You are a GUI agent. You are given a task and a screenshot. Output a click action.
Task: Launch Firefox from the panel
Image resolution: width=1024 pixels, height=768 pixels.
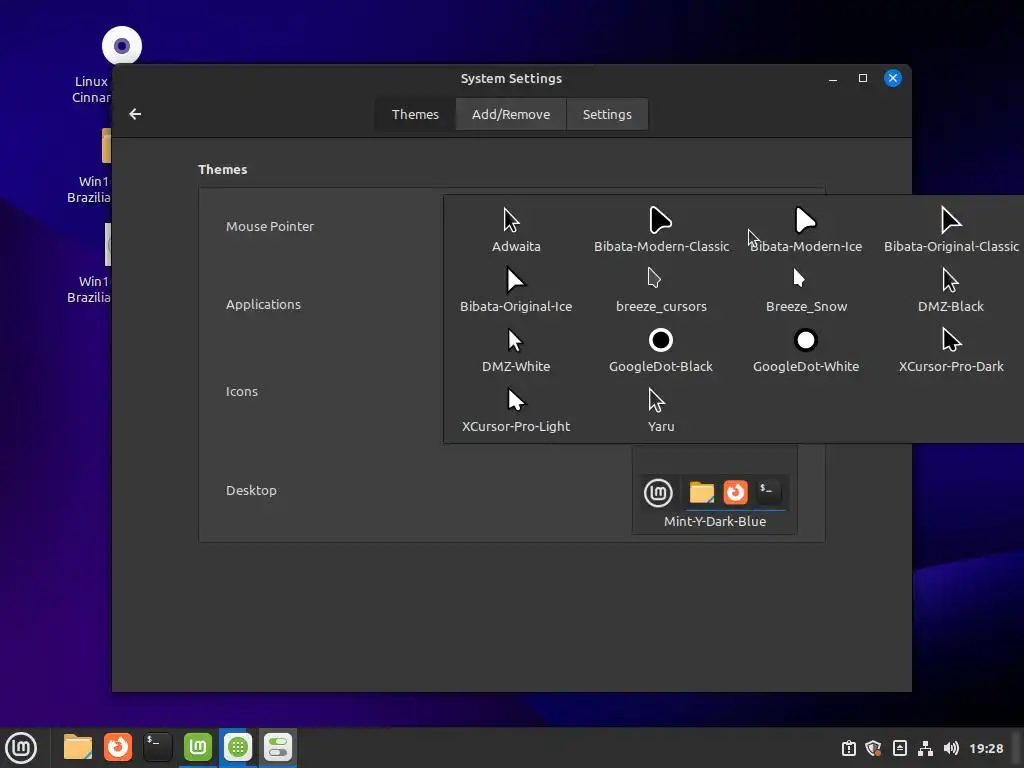tap(118, 747)
